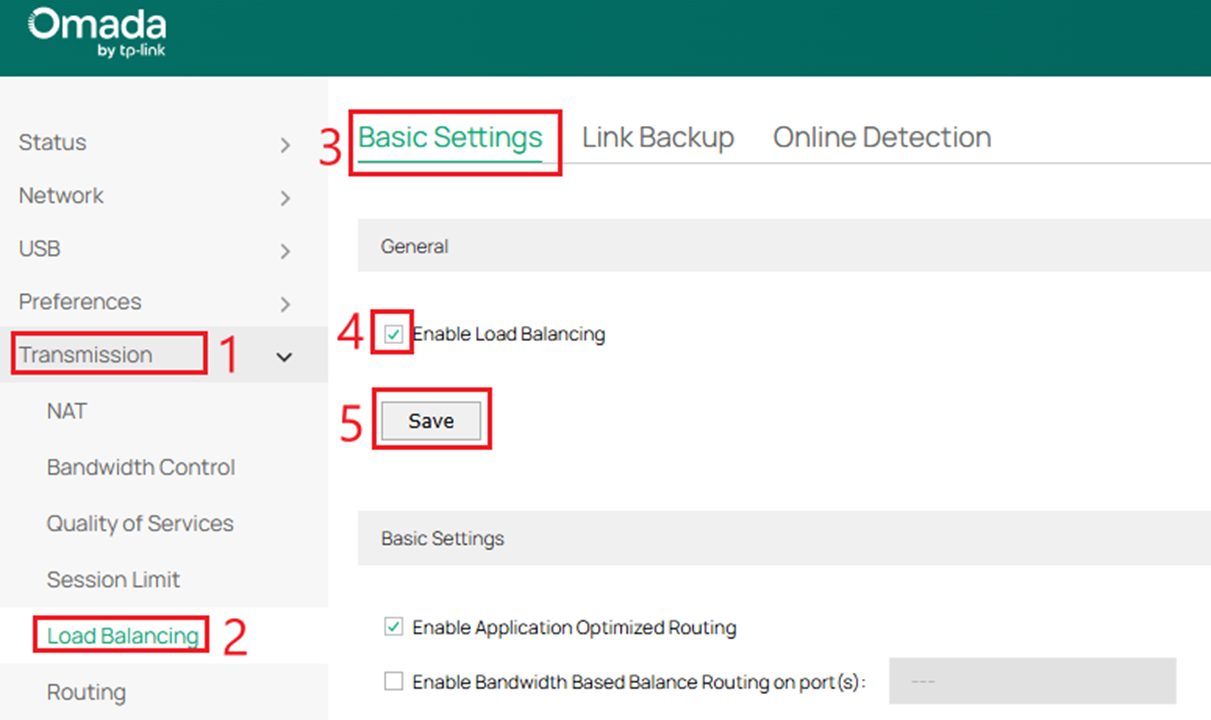The image size is (1211, 720).
Task: Open Quality of Services page
Action: tap(140, 523)
